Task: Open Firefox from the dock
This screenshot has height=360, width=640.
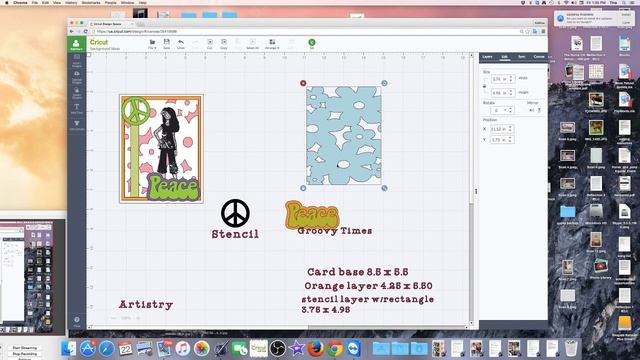Action: (316, 349)
